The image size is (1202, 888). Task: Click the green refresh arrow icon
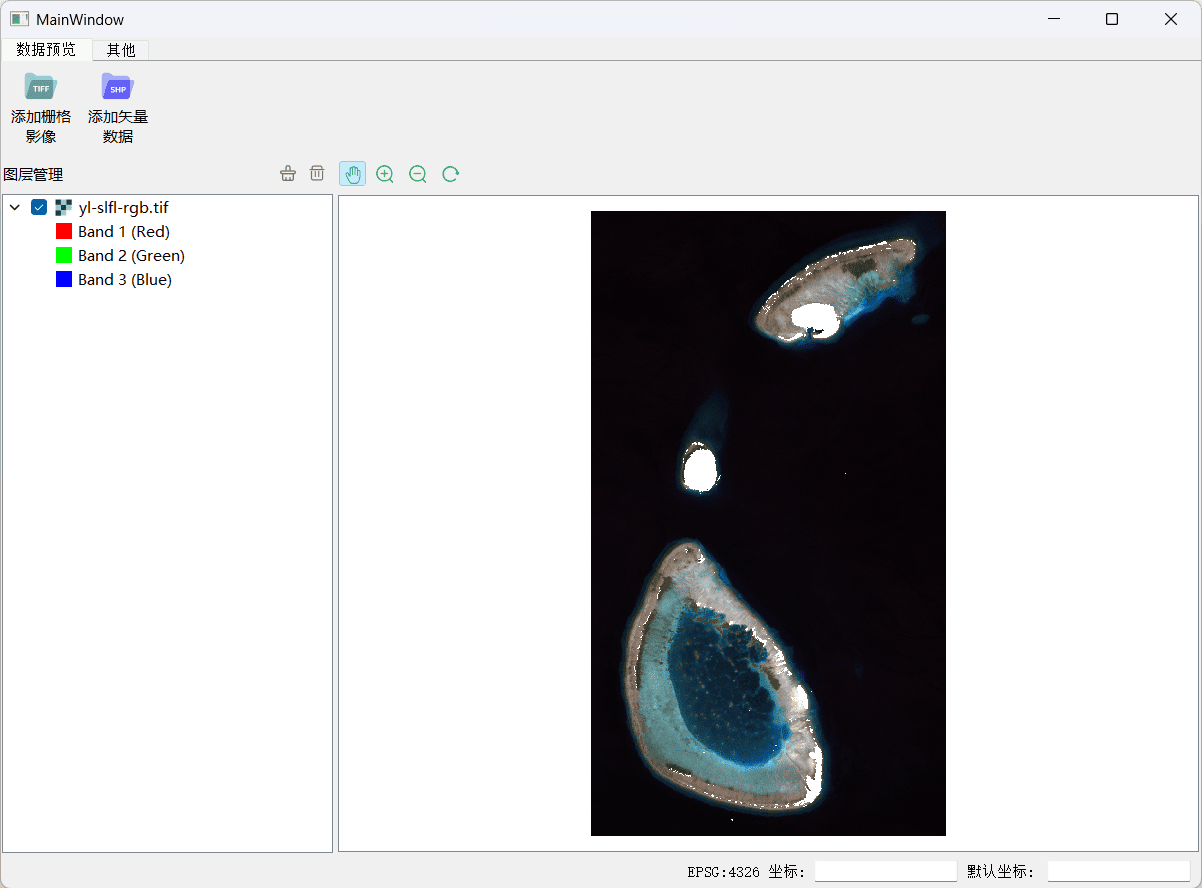tap(451, 174)
